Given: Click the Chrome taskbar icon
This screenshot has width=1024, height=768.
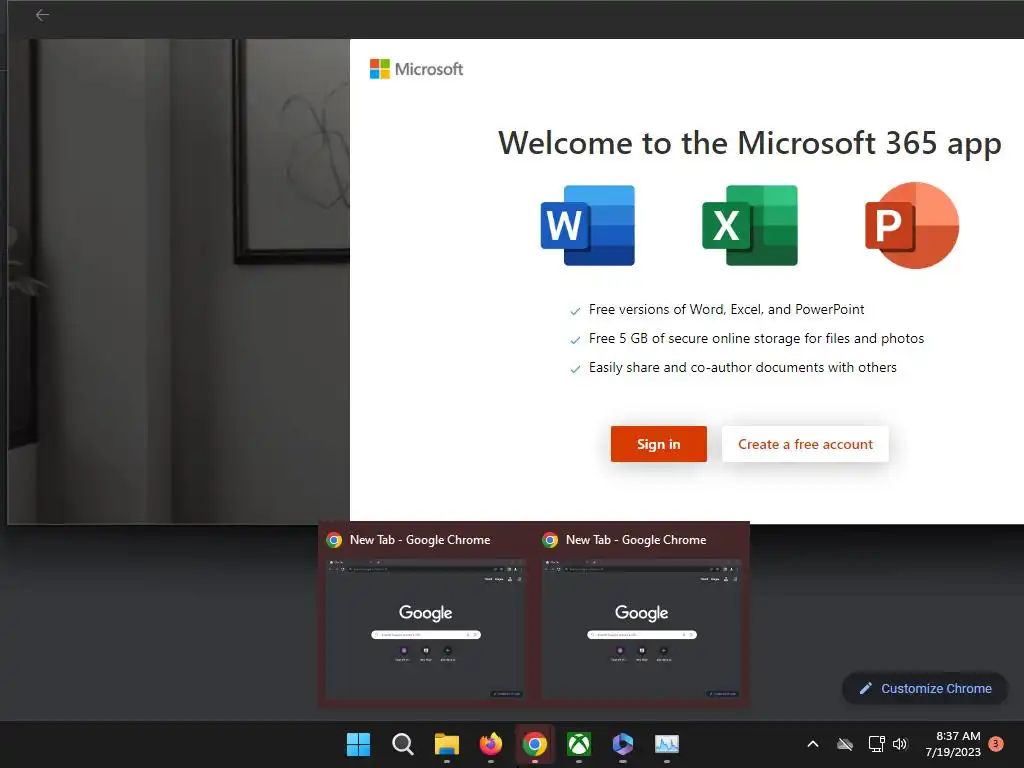Looking at the screenshot, I should [535, 744].
